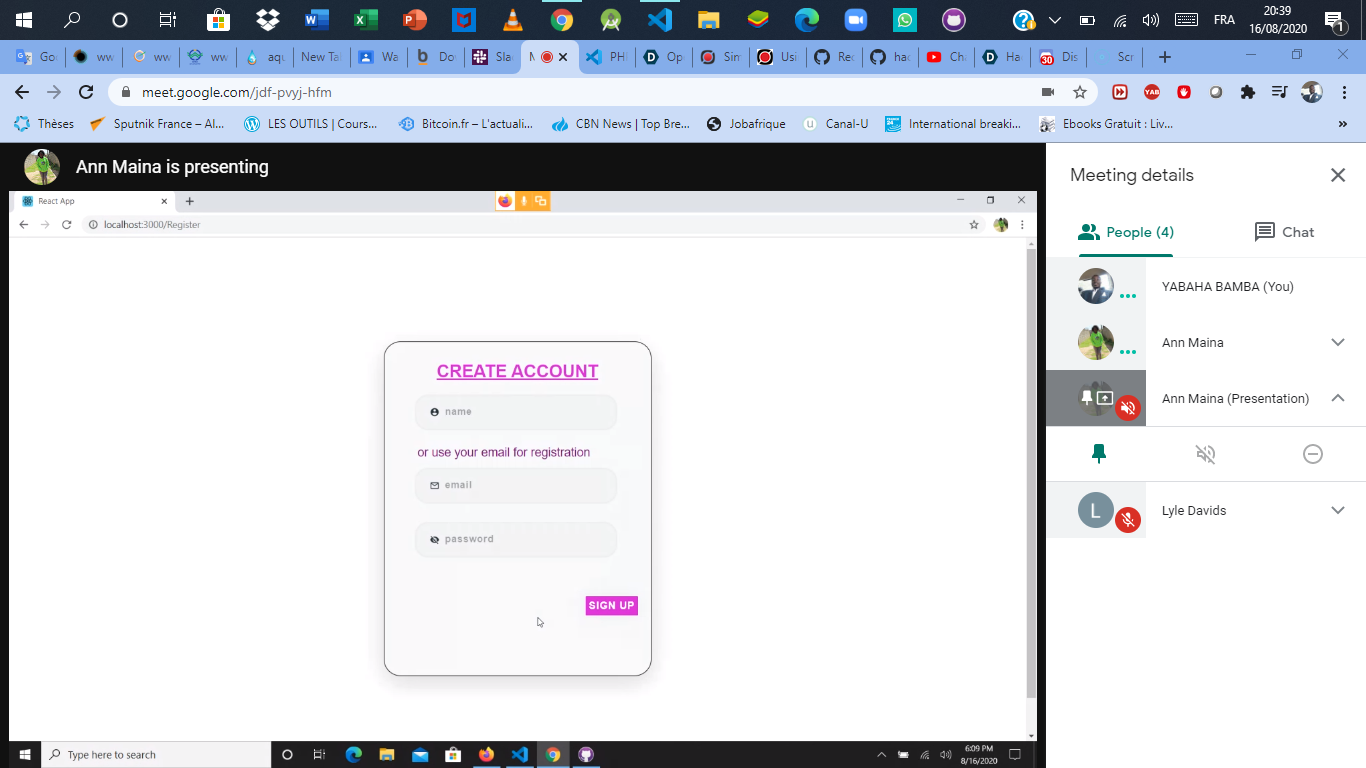Viewport: 1366px width, 768px height.
Task: Switch to the Slack tab
Action: click(x=494, y=57)
